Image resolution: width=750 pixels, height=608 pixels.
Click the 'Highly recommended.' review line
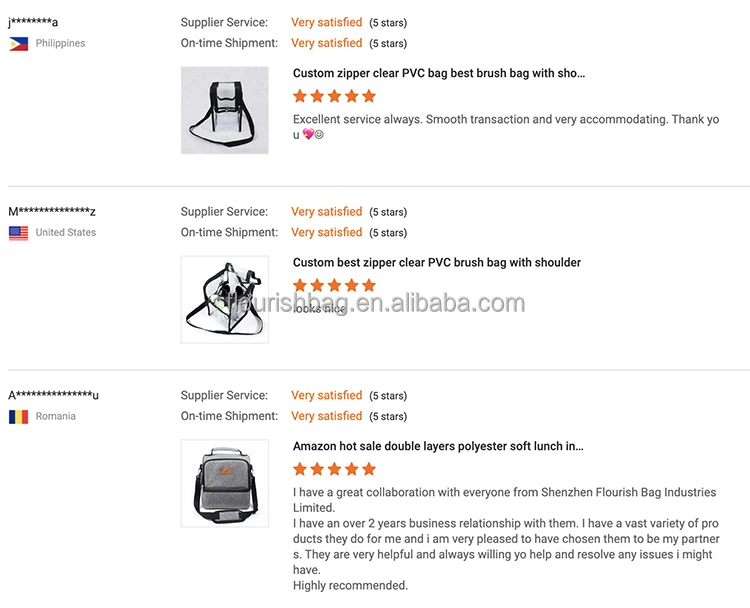tap(350, 585)
